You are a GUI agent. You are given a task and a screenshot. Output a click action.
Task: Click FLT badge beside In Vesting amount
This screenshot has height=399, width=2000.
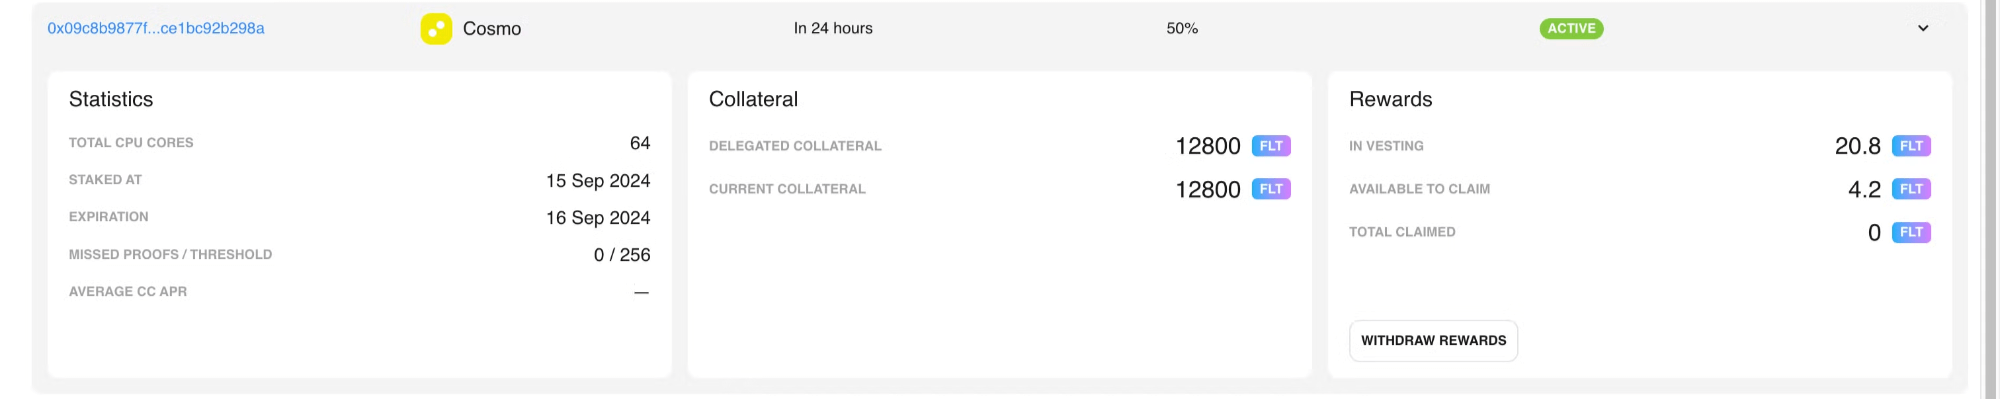[1911, 146]
